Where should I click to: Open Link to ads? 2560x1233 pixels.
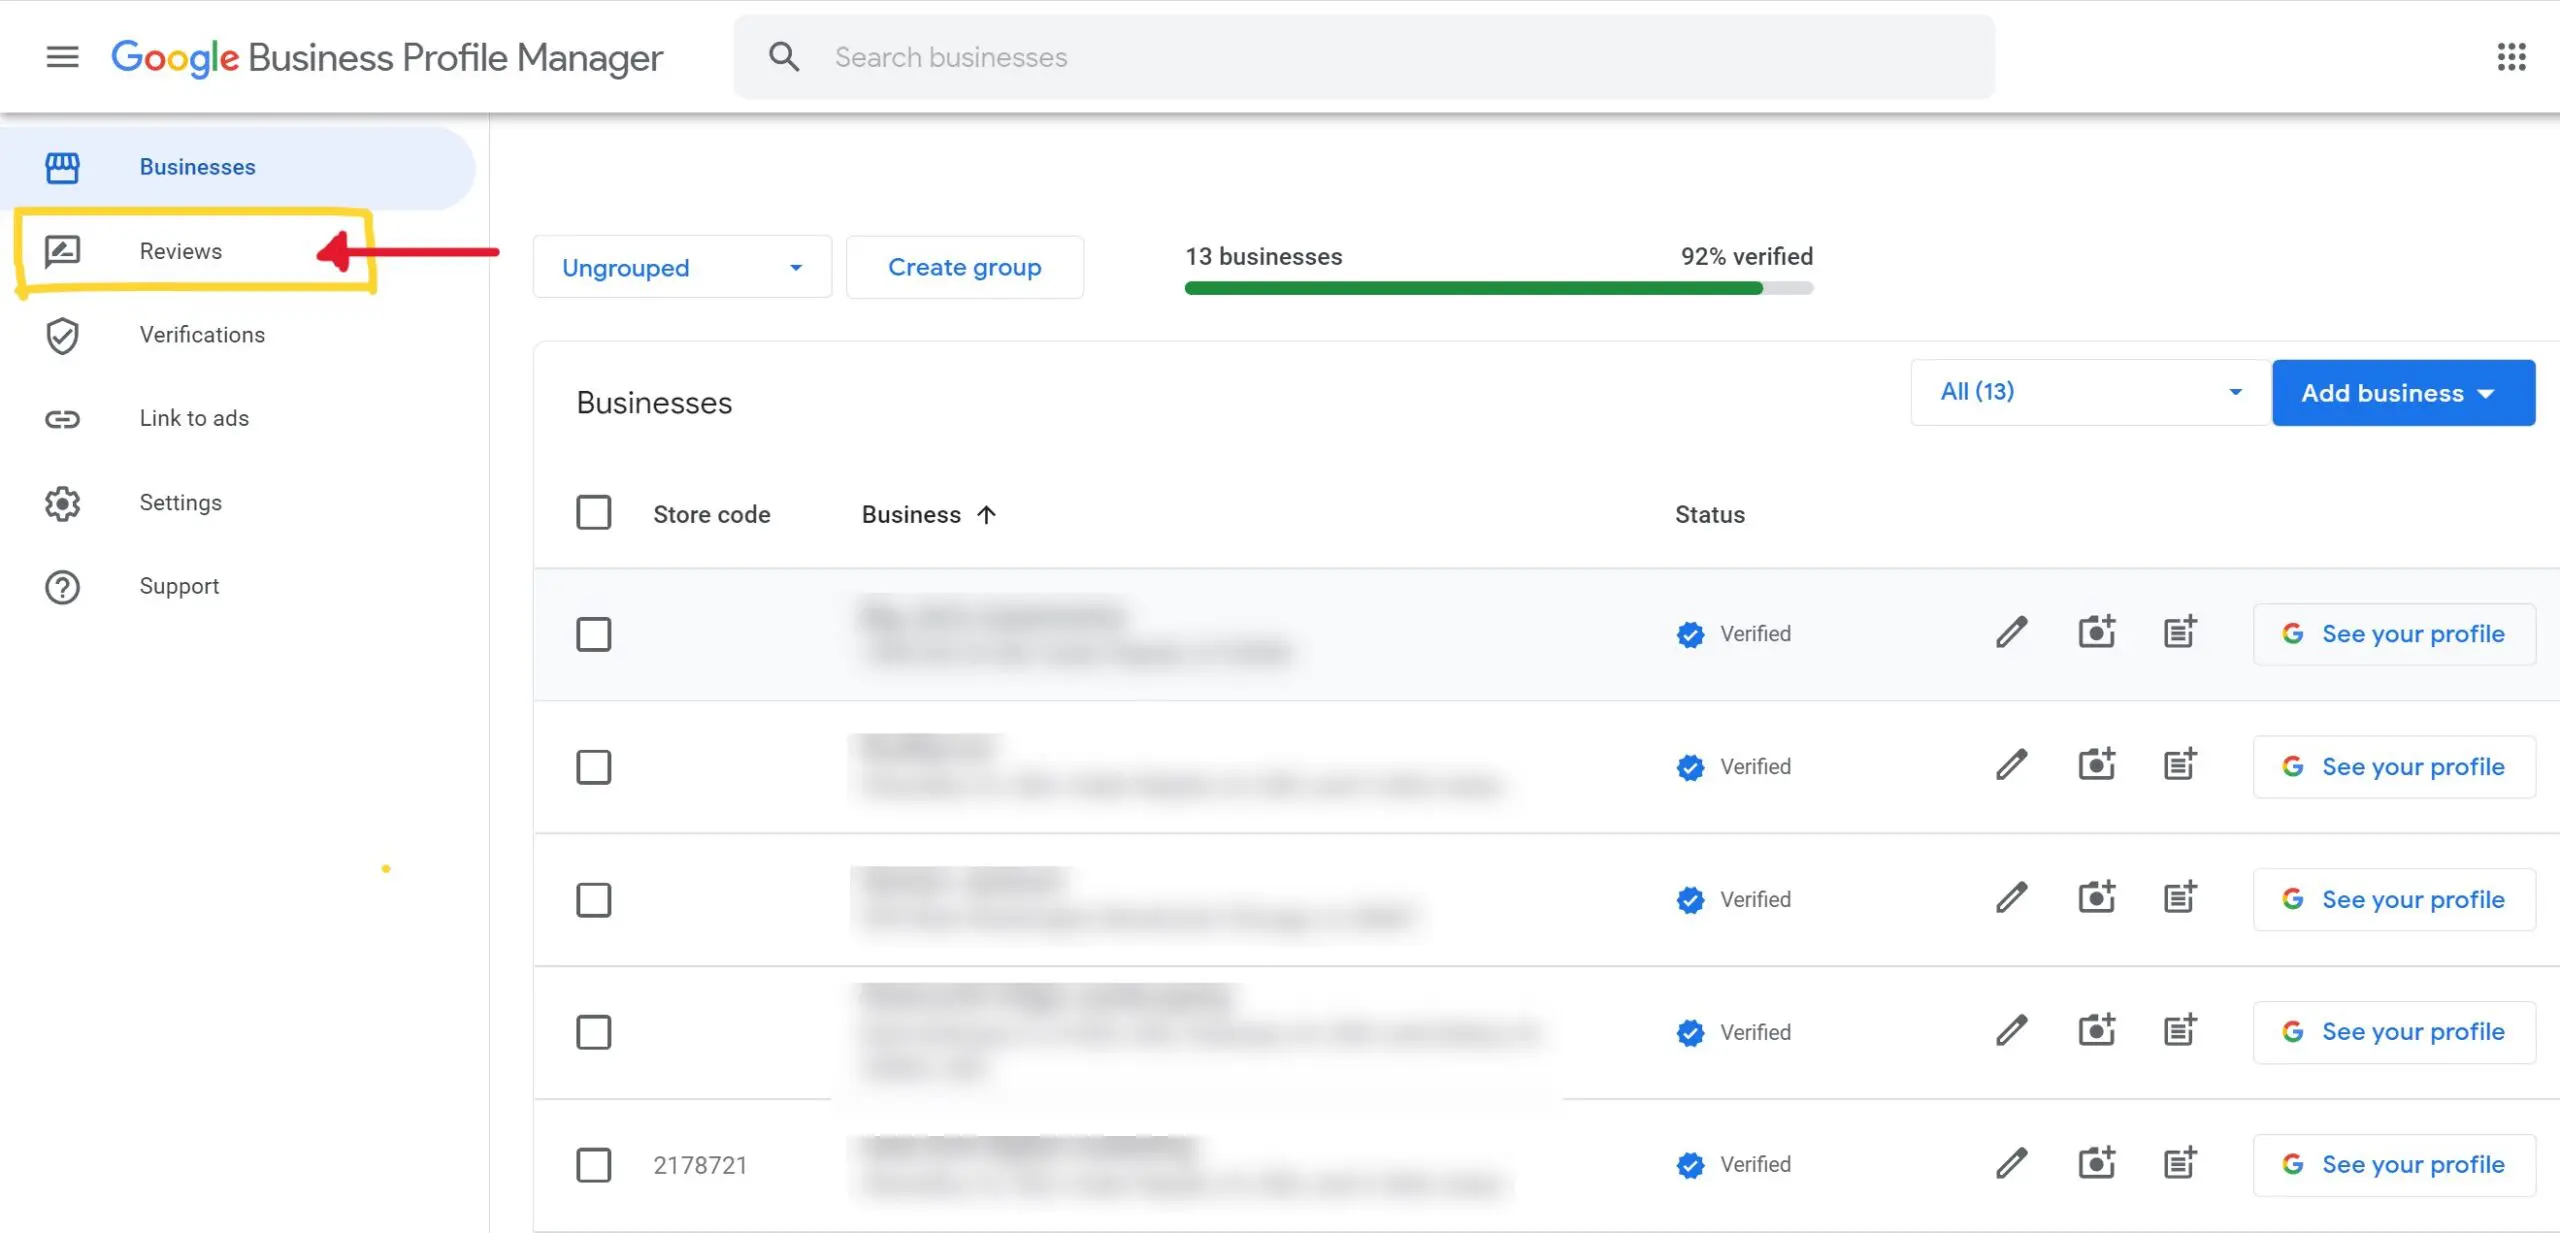click(x=194, y=418)
